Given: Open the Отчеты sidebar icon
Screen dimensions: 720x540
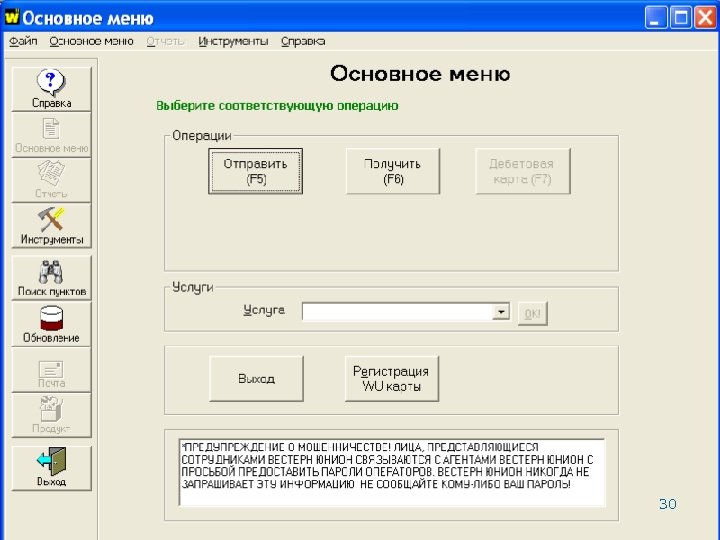Looking at the screenshot, I should pos(51,180).
